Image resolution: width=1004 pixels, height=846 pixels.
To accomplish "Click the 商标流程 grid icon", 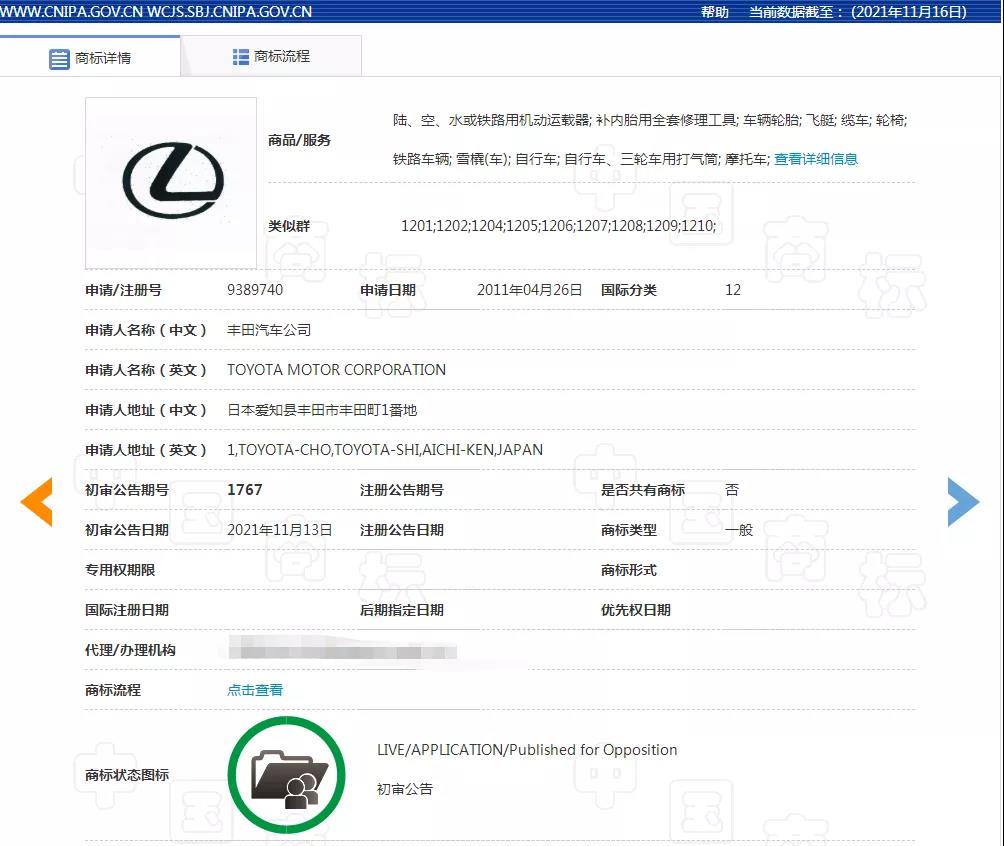I will [241, 57].
